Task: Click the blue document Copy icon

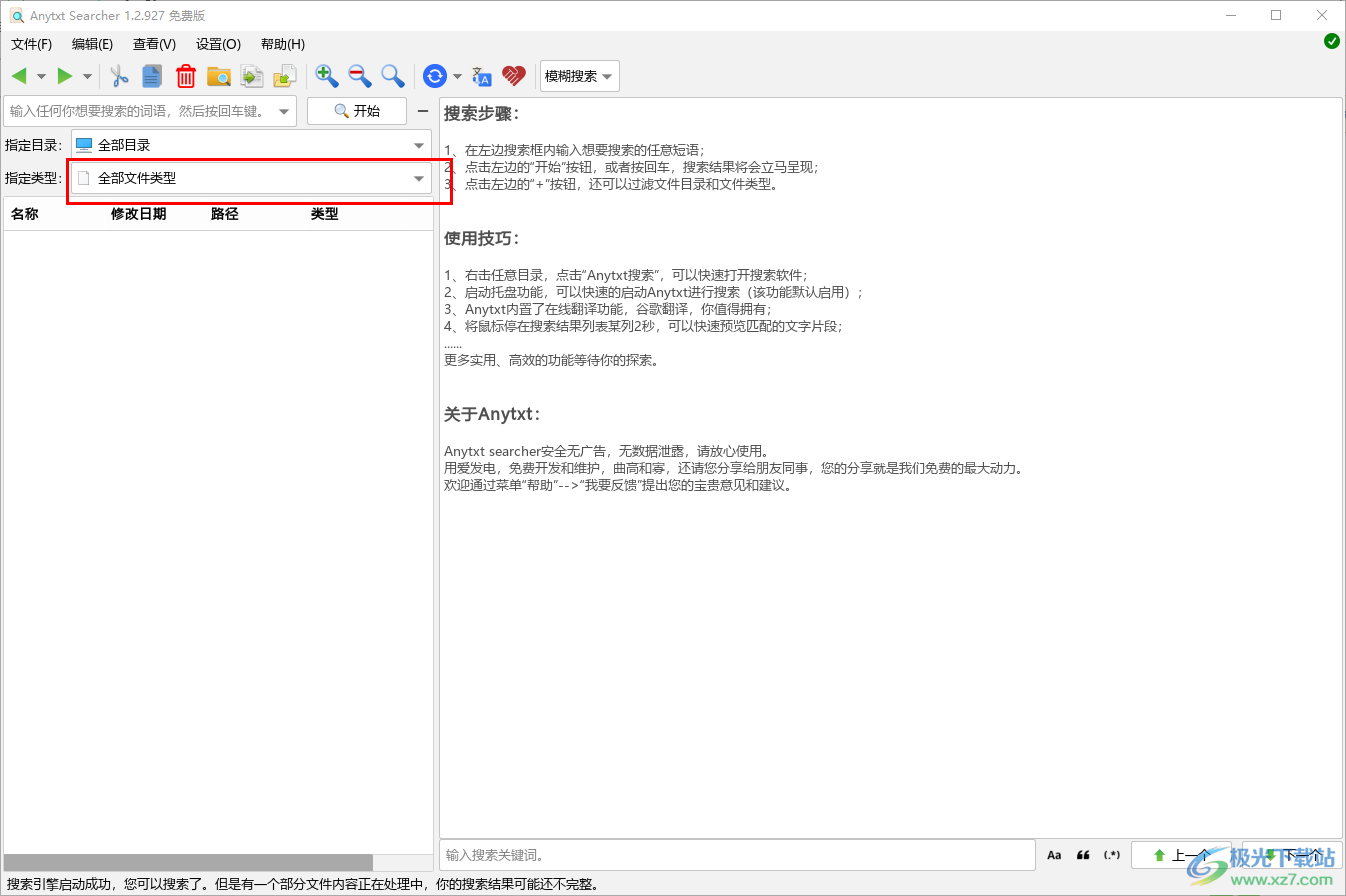Action: click(152, 76)
